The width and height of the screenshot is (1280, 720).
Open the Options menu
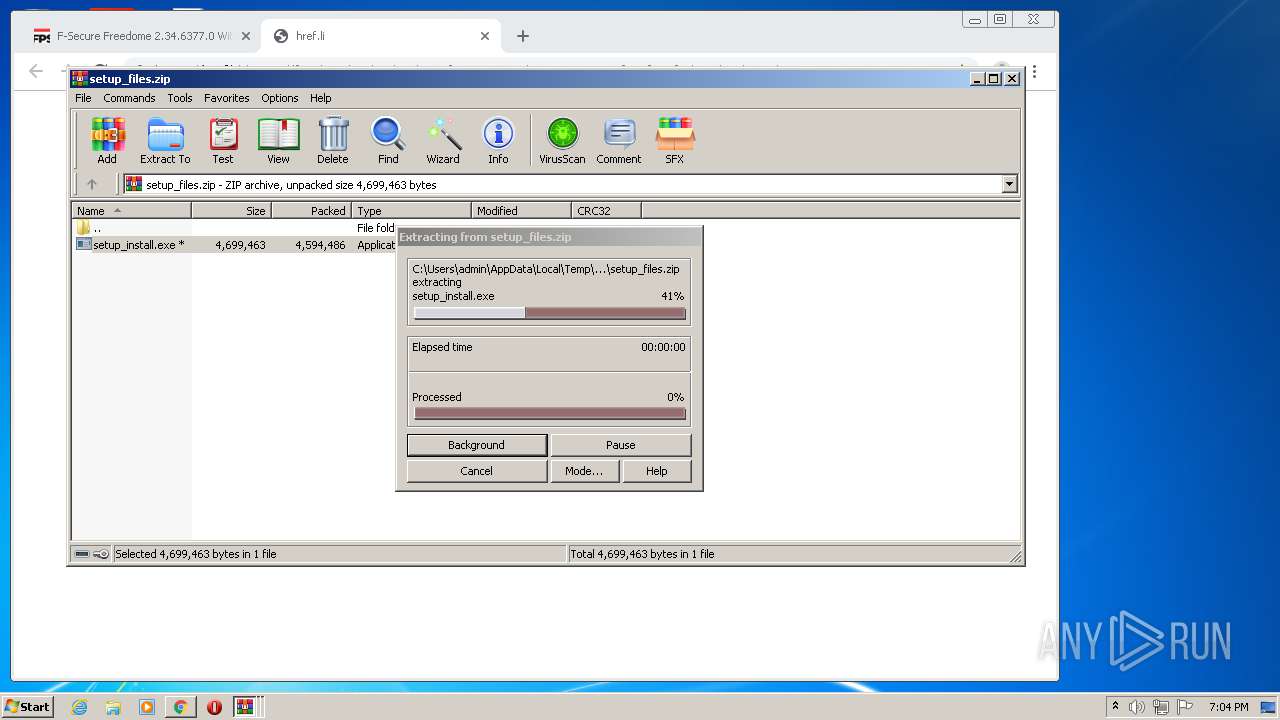click(x=280, y=98)
